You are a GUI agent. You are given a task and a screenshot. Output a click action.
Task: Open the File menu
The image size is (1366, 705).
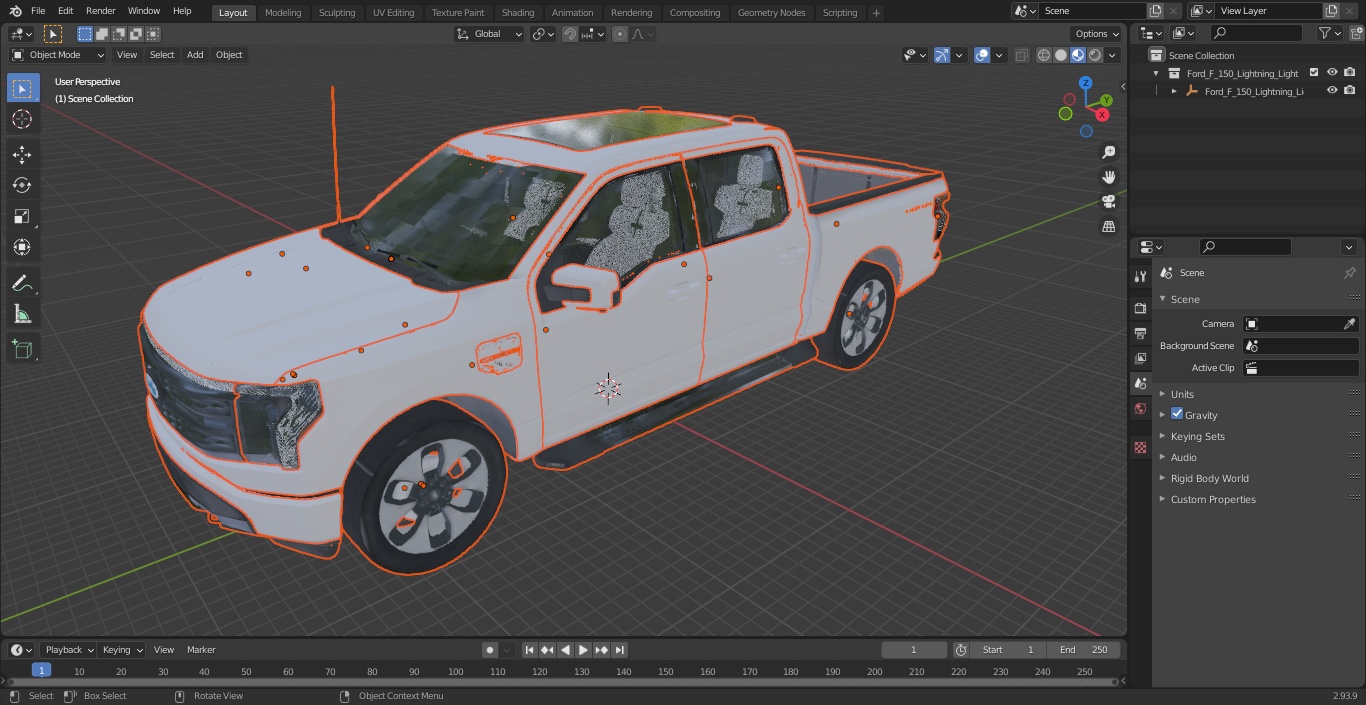(x=38, y=11)
